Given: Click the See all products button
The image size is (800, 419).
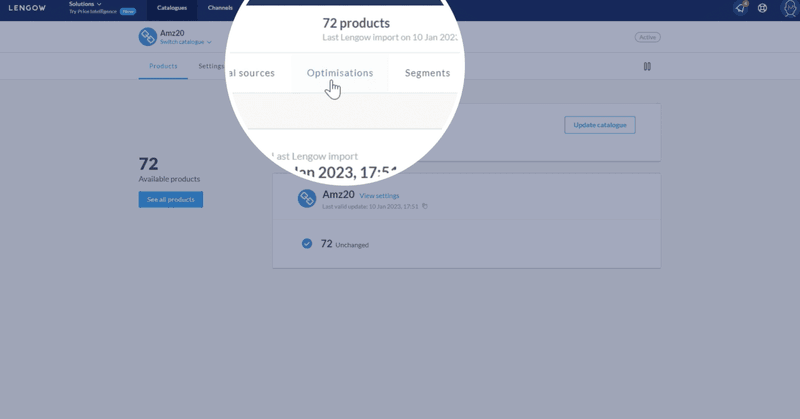Looking at the screenshot, I should [171, 200].
